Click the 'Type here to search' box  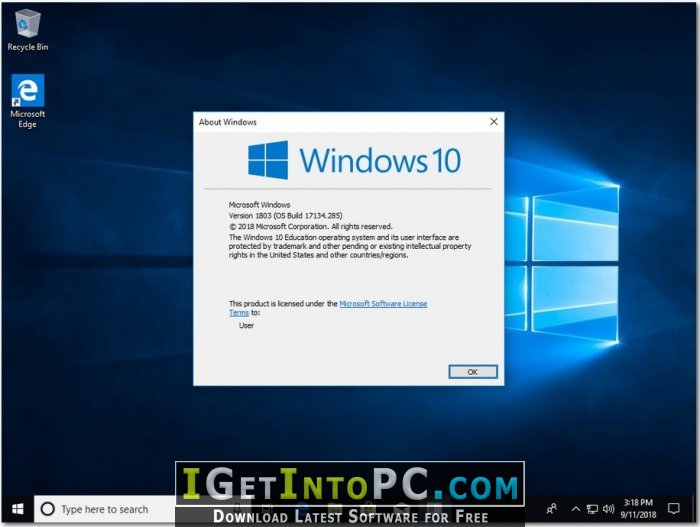point(104,509)
